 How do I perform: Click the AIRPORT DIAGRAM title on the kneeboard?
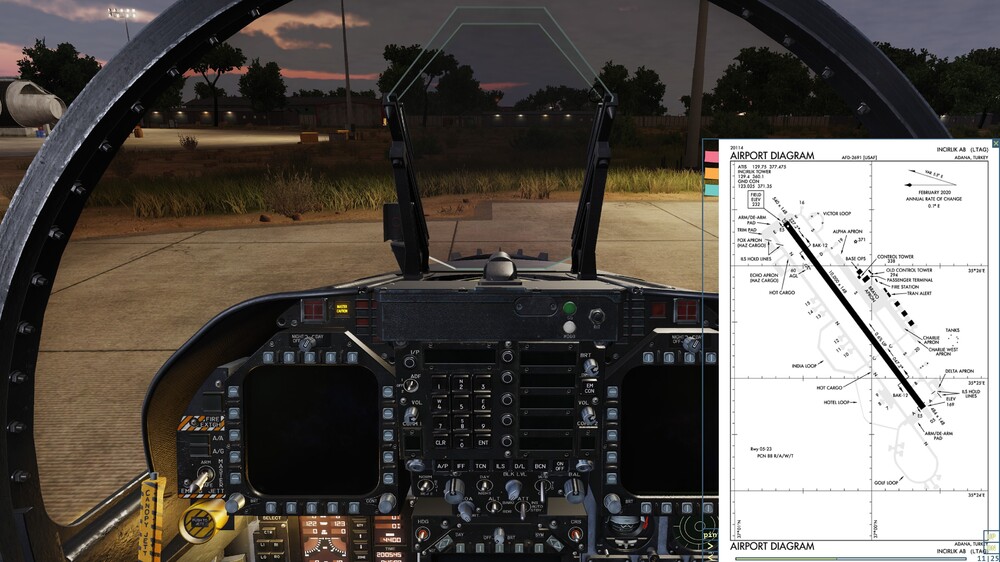click(x=772, y=156)
